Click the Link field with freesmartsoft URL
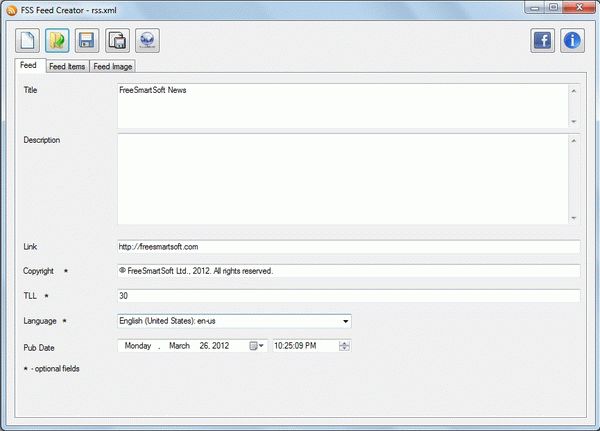Viewport: 600px width, 431px height. coord(349,247)
